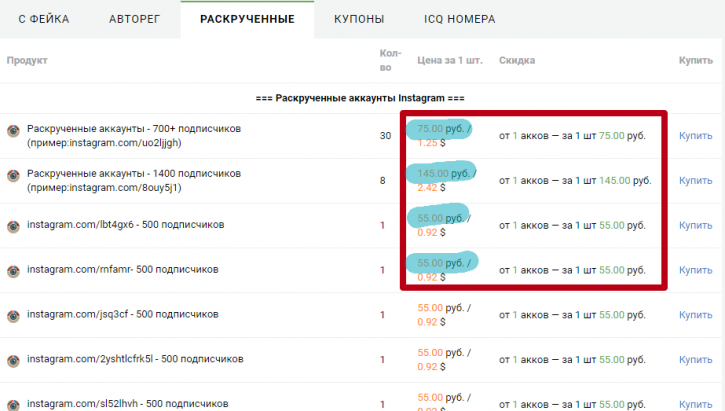The width and height of the screenshot is (725, 411).
Task: Click Instagram icon beside instagram.com/sl52lhvh
Action: click(x=13, y=405)
